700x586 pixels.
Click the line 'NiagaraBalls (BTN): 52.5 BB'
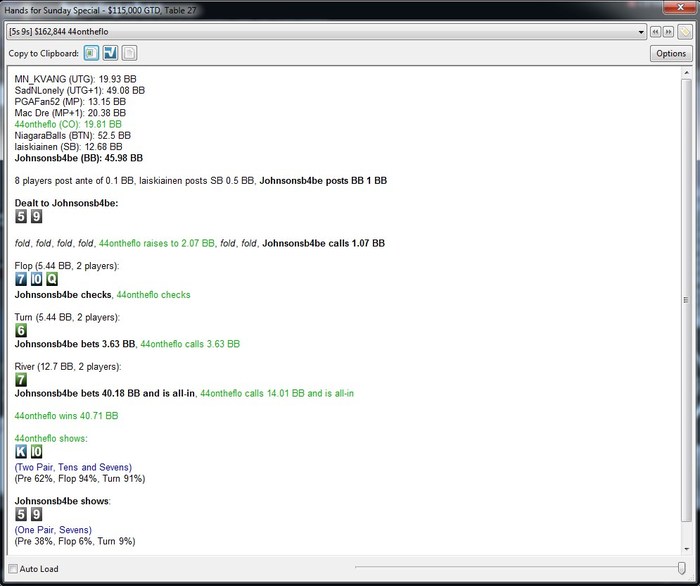pyautogui.click(x=72, y=135)
